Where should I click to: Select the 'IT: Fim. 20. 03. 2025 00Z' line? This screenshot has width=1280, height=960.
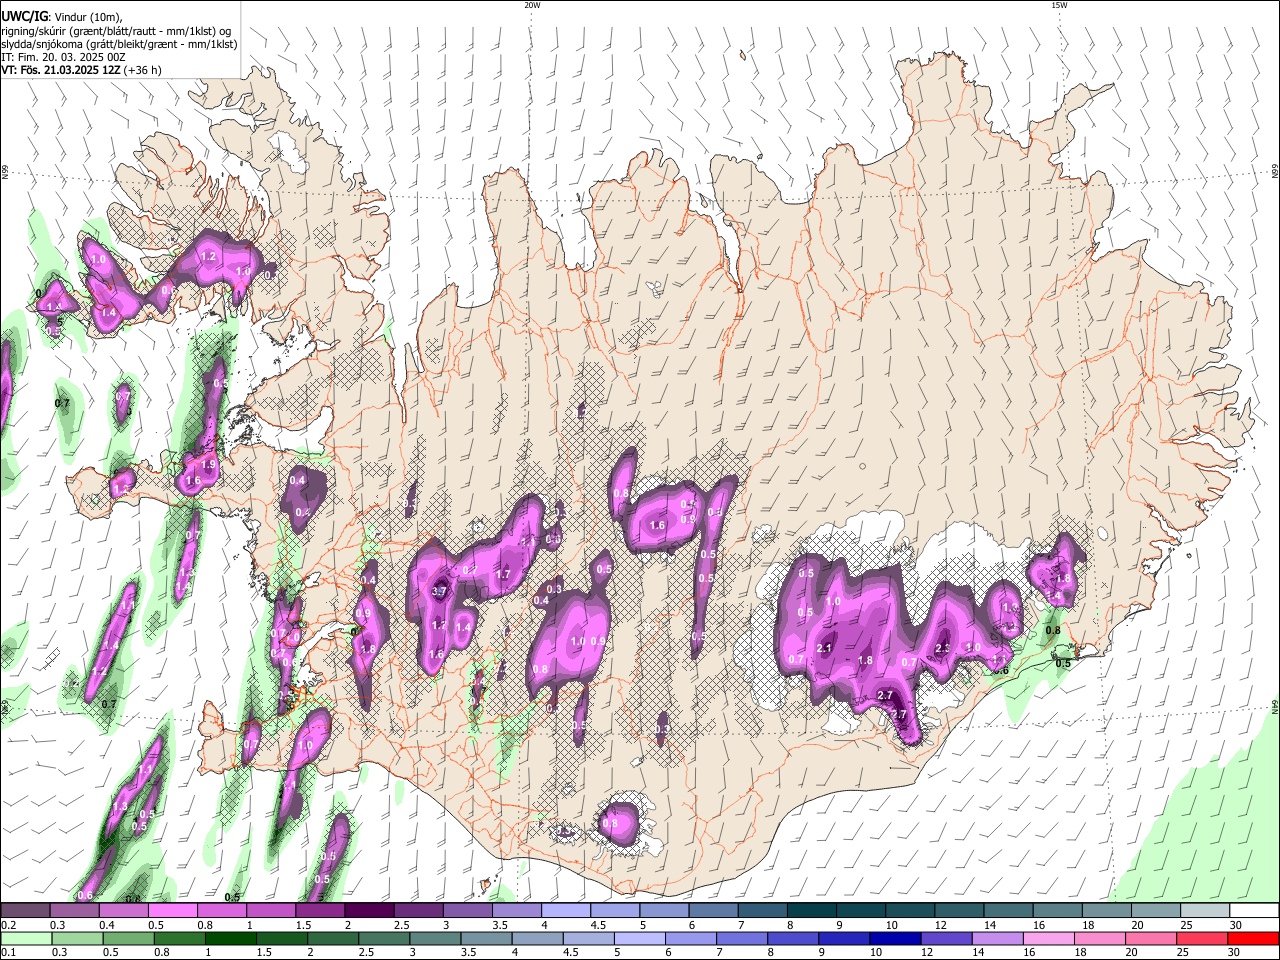(x=61, y=57)
